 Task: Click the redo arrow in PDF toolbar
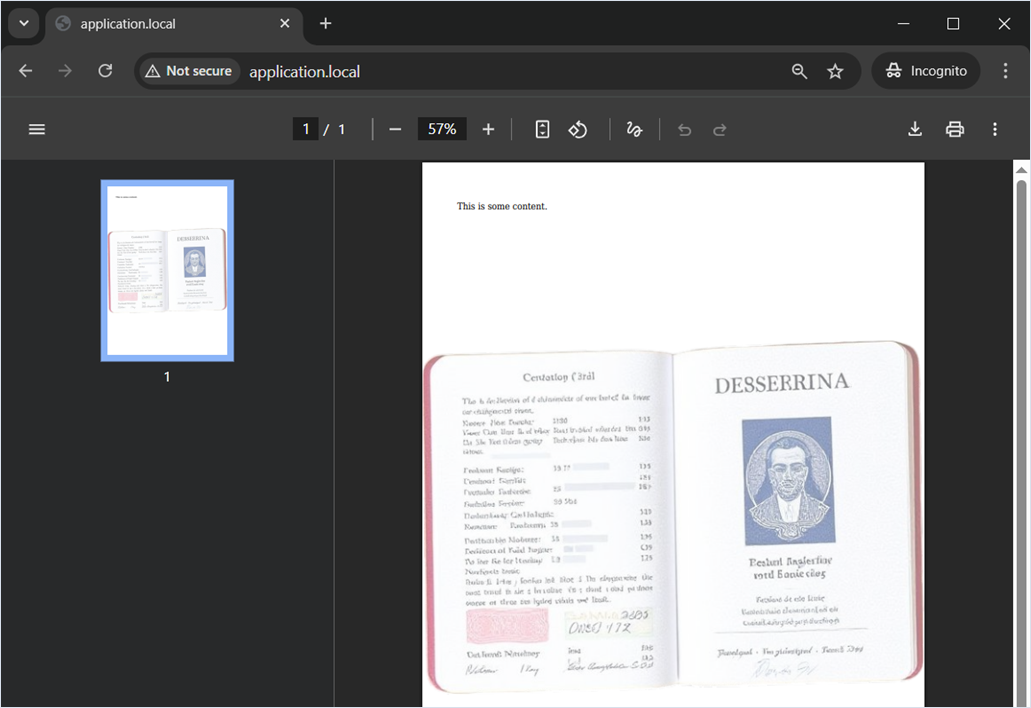tap(719, 129)
